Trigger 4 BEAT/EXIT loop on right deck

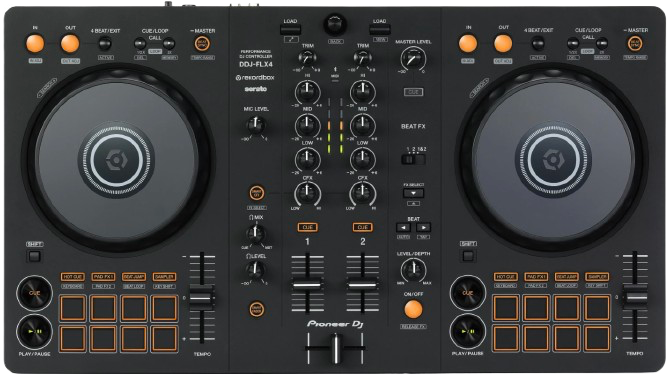point(538,43)
